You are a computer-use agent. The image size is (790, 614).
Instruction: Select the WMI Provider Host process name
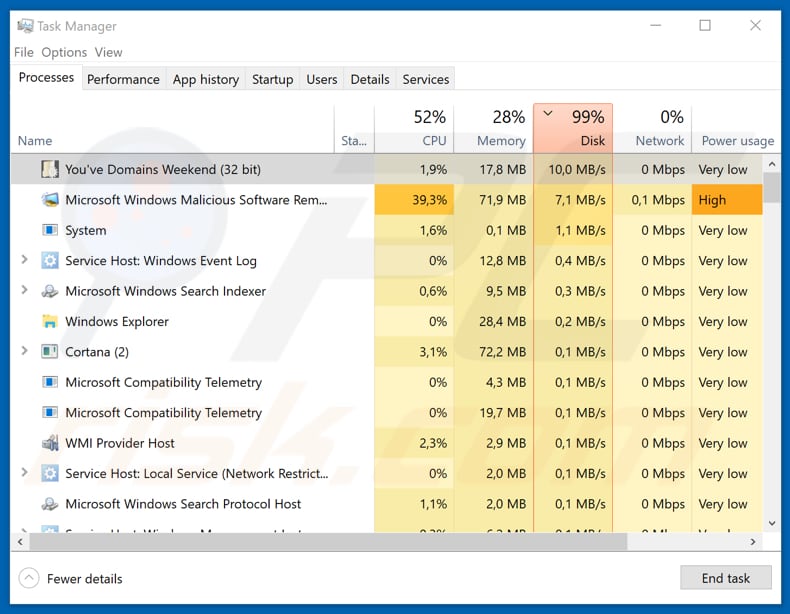pyautogui.click(x=120, y=443)
